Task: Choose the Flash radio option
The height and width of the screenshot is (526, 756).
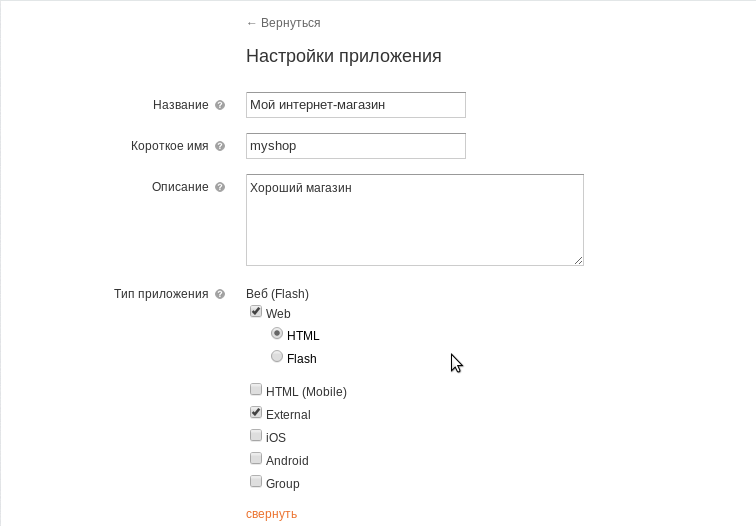Action: (x=277, y=356)
